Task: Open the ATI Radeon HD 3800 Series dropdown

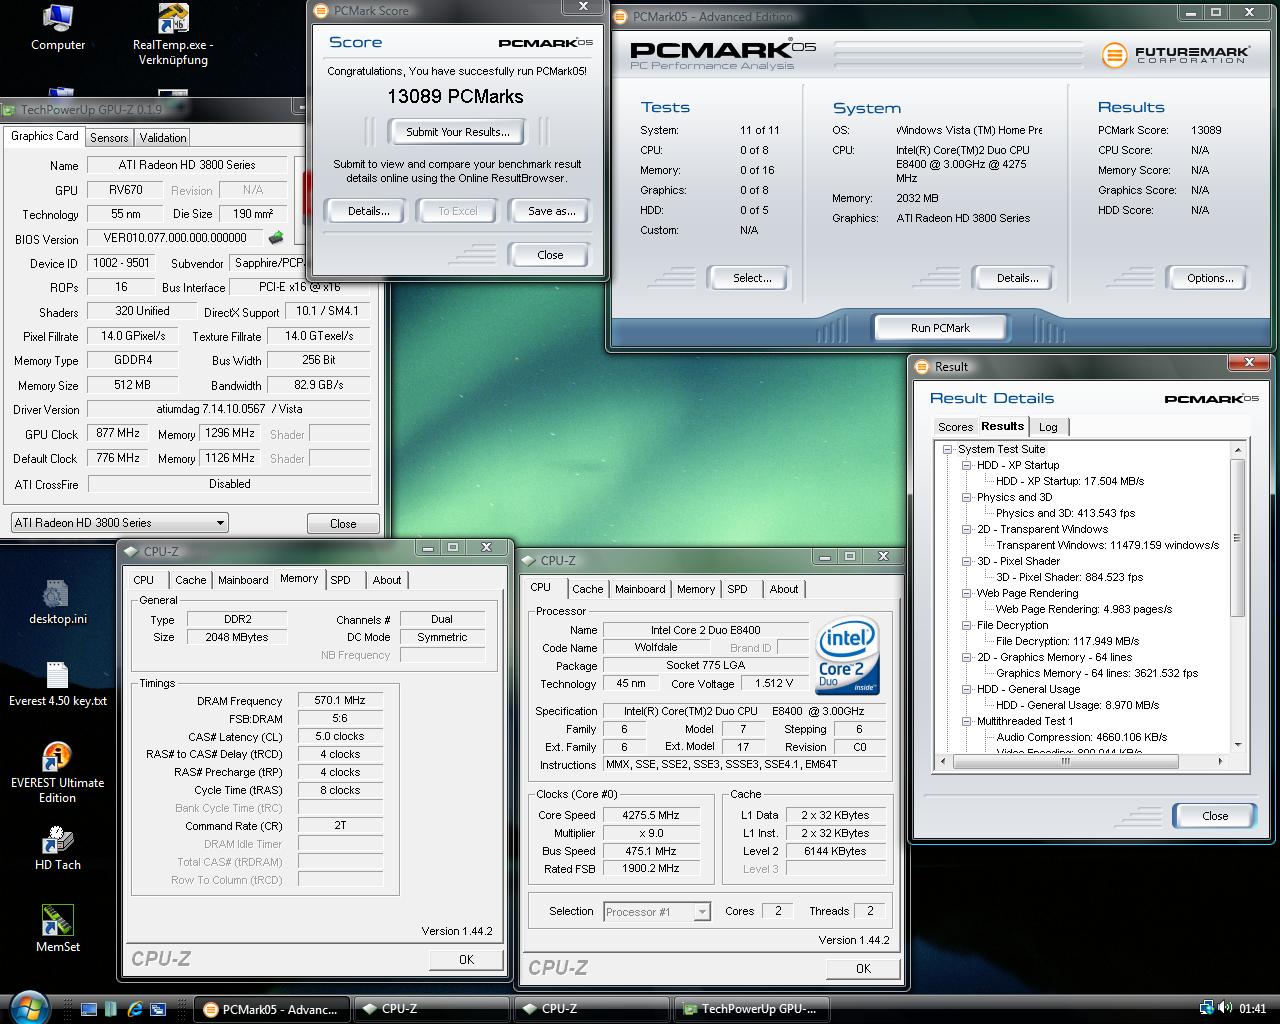Action: point(119,522)
